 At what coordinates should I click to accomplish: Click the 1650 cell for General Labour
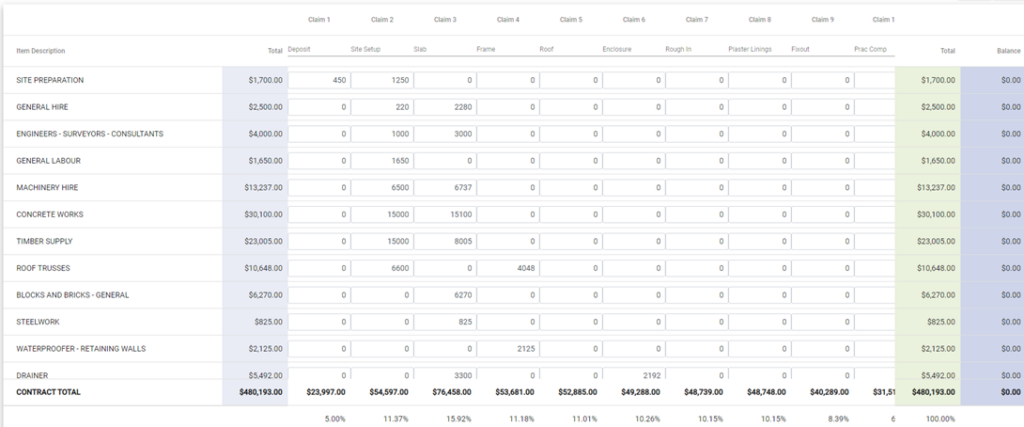(381, 161)
